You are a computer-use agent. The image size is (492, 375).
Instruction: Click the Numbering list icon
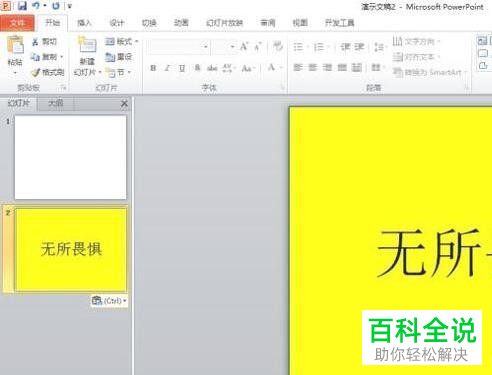click(319, 47)
